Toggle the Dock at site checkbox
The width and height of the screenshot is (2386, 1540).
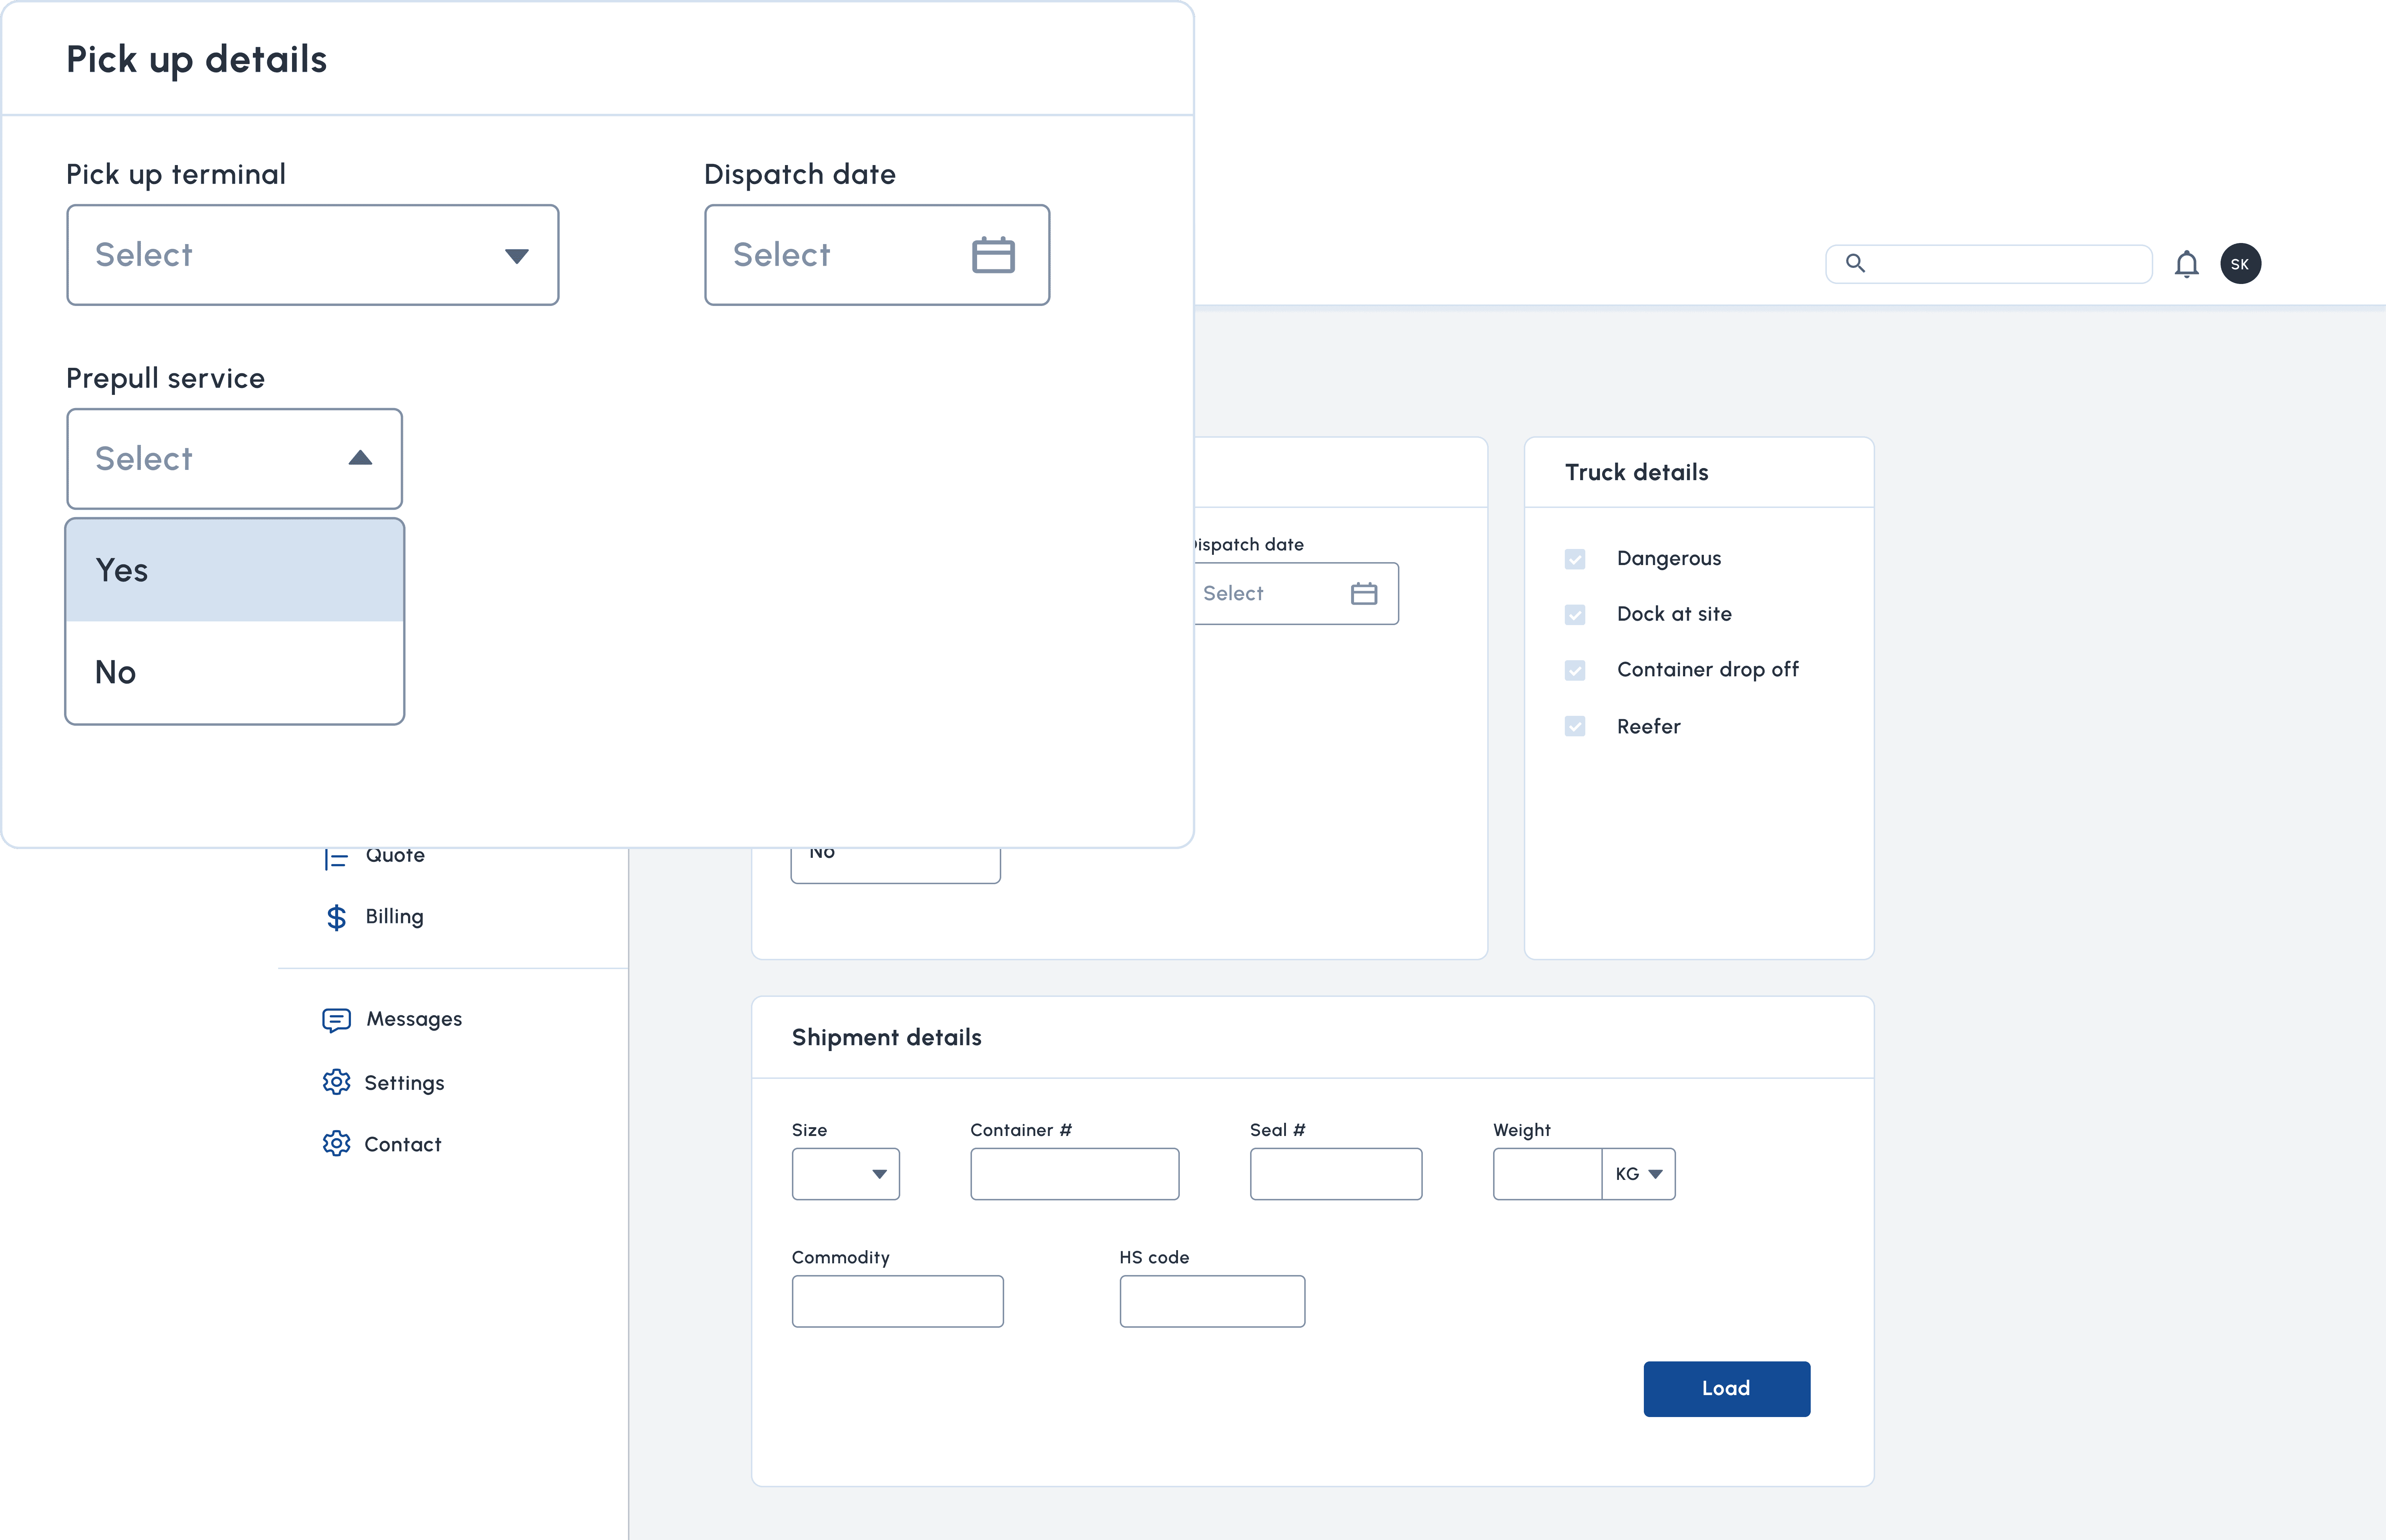1575,614
